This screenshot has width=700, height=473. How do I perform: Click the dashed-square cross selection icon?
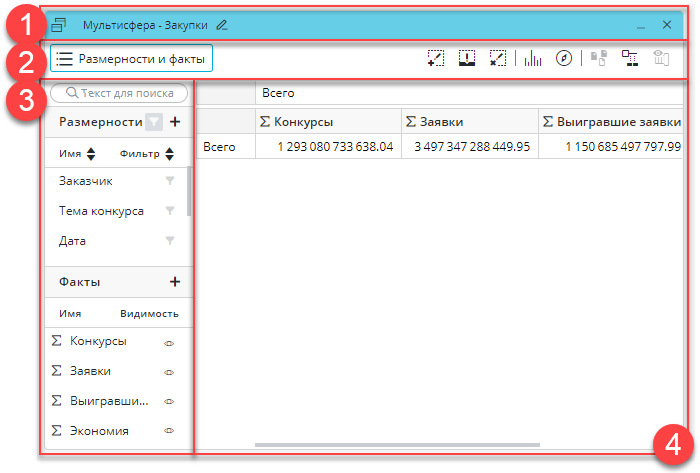498,59
